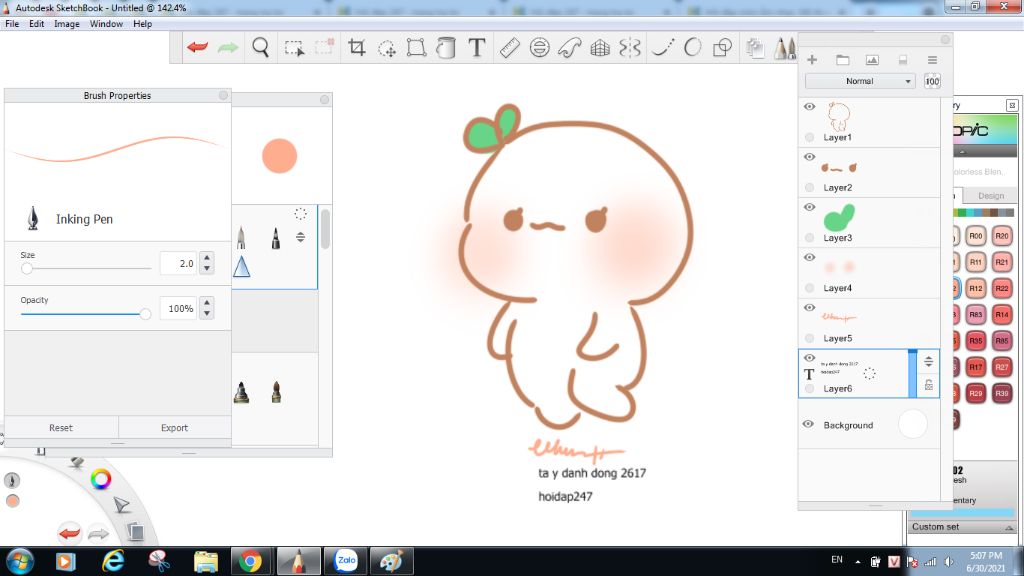Open the Draw Style shapes tool

(x=722, y=48)
